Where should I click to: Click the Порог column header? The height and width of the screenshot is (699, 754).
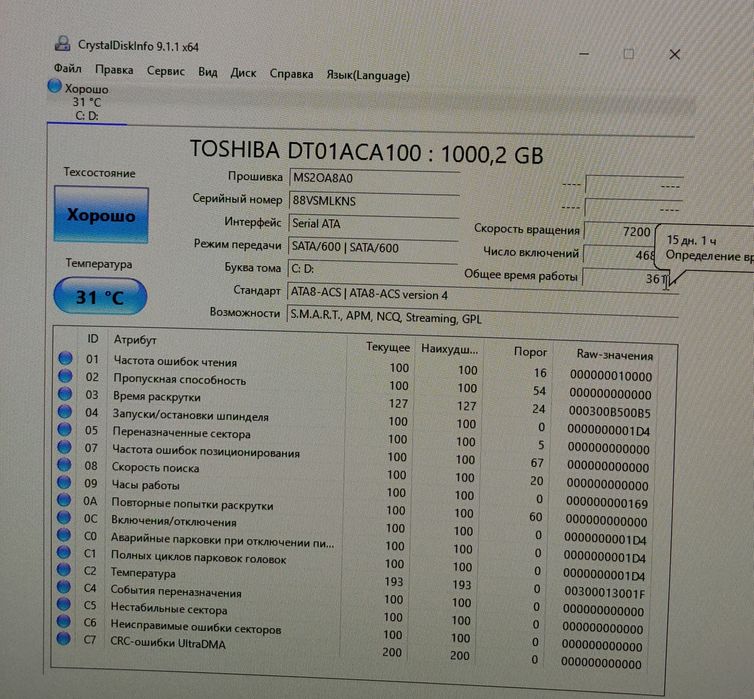pyautogui.click(x=530, y=352)
